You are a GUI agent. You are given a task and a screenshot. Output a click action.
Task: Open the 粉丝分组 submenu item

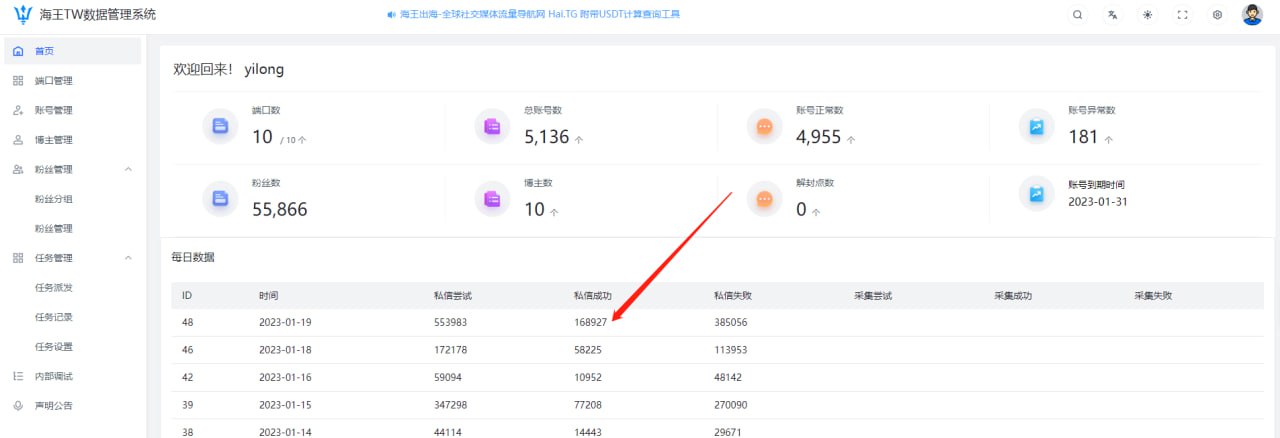pyautogui.click(x=53, y=199)
